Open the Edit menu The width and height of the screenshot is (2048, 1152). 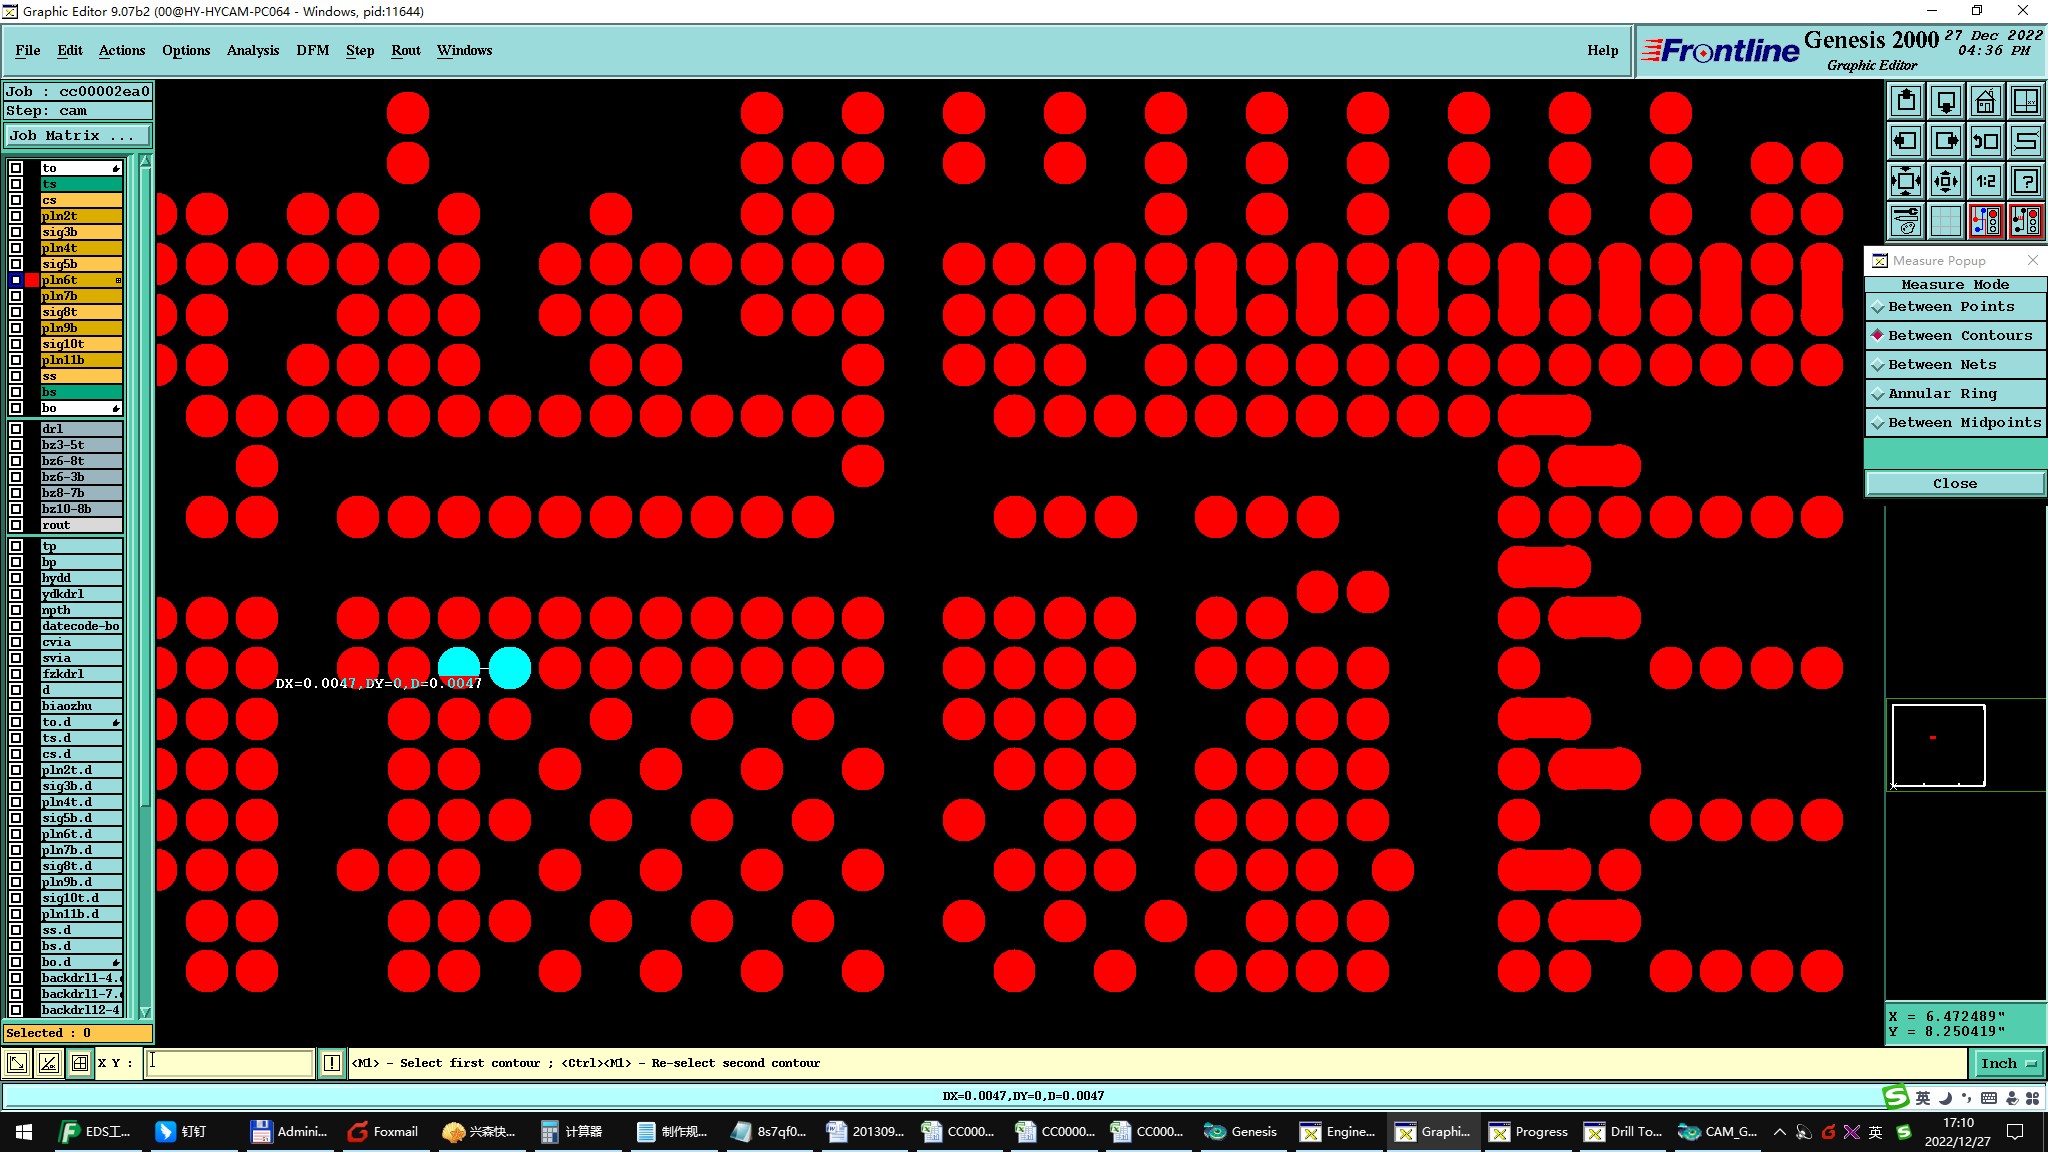click(70, 50)
